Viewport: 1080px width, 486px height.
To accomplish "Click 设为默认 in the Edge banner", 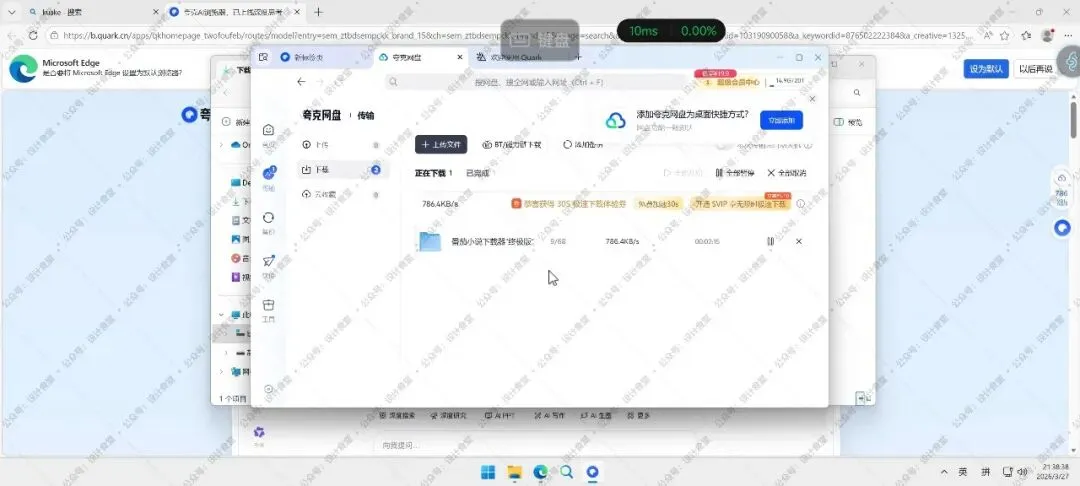I will [986, 69].
